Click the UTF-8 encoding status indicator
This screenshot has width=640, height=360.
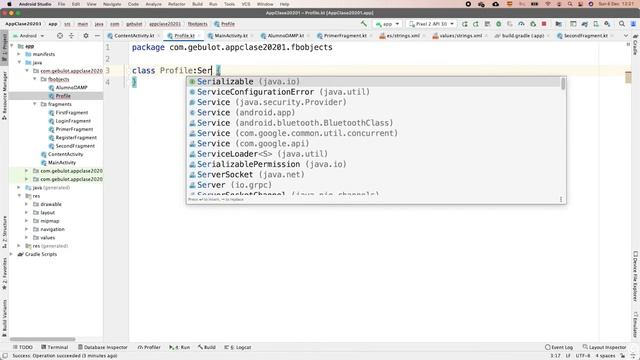point(582,356)
